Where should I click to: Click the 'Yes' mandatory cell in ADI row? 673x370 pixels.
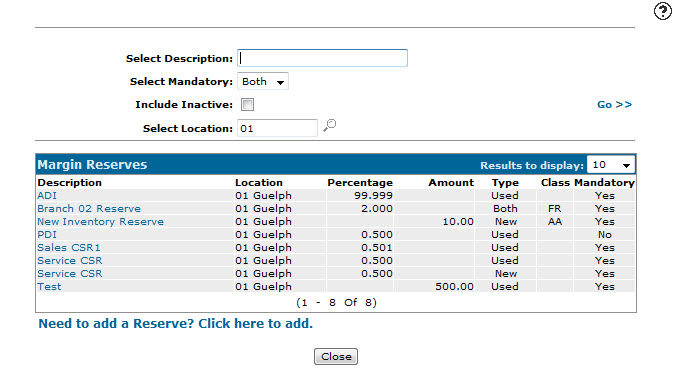click(604, 196)
